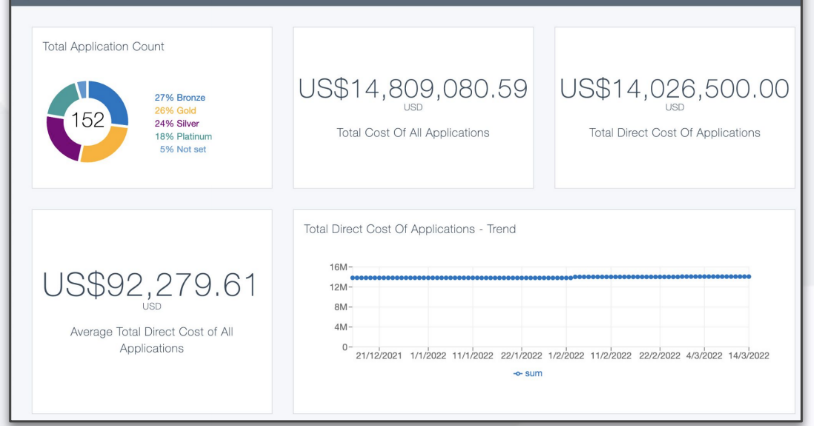This screenshot has height=426, width=814.
Task: Click the blue Bronze donut segment
Action: (x=113, y=101)
